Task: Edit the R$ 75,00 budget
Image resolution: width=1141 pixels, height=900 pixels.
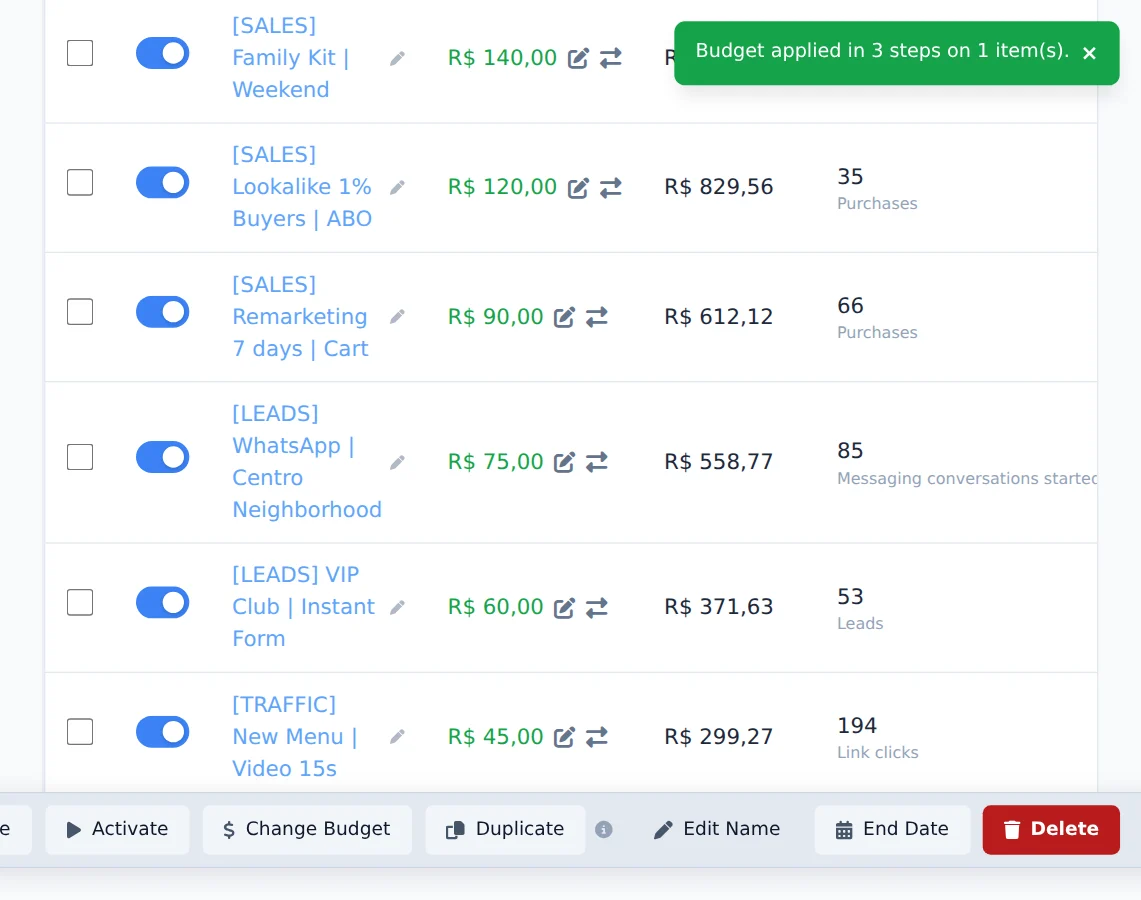Action: [x=564, y=462]
